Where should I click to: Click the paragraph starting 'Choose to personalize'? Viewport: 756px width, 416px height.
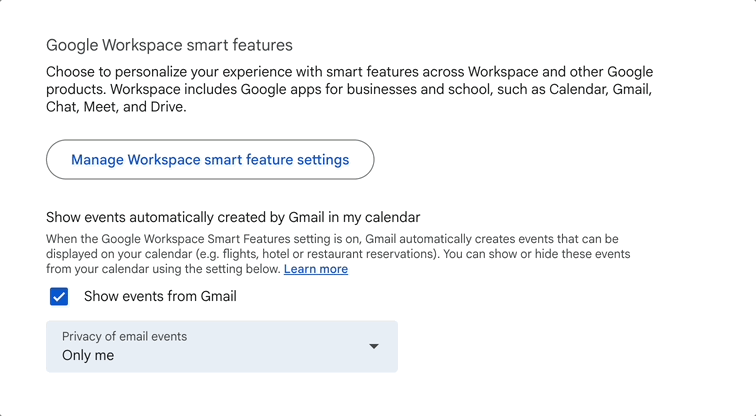tap(350, 89)
